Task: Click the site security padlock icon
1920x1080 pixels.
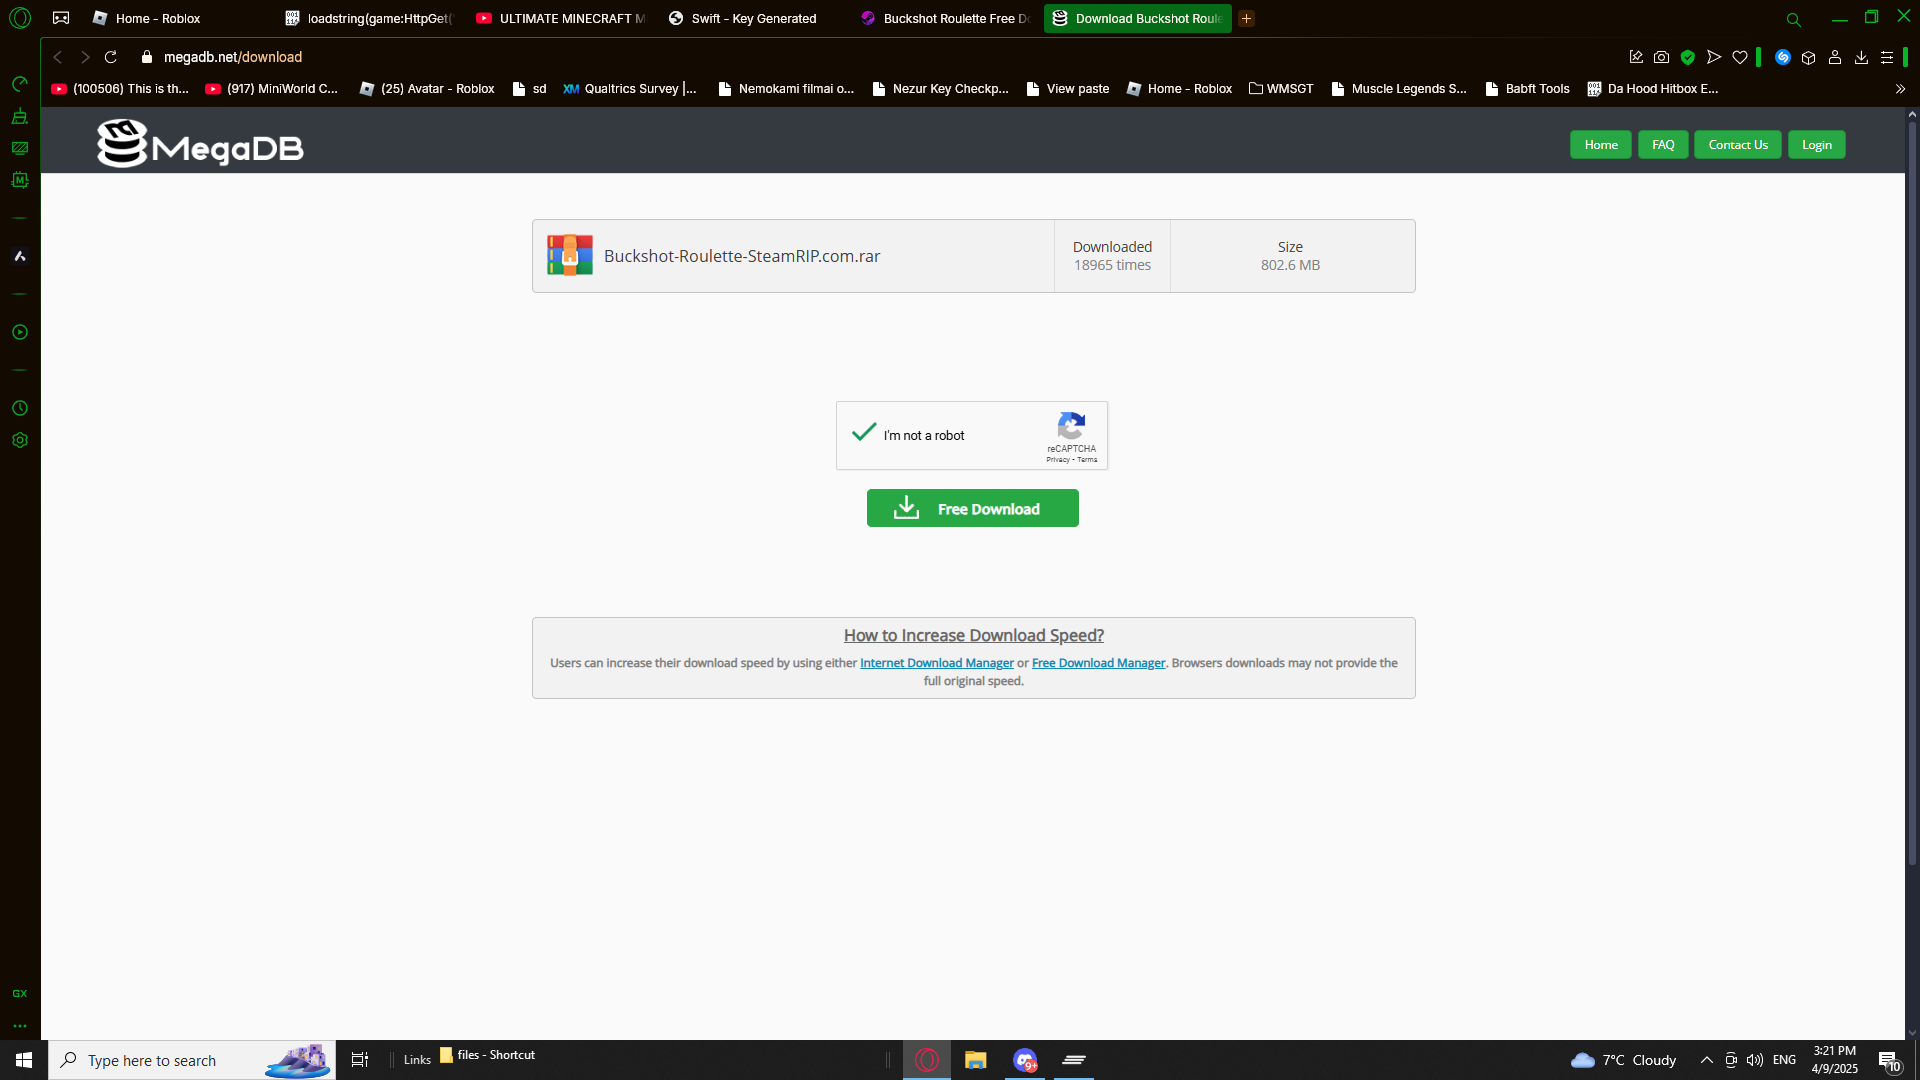Action: [147, 57]
